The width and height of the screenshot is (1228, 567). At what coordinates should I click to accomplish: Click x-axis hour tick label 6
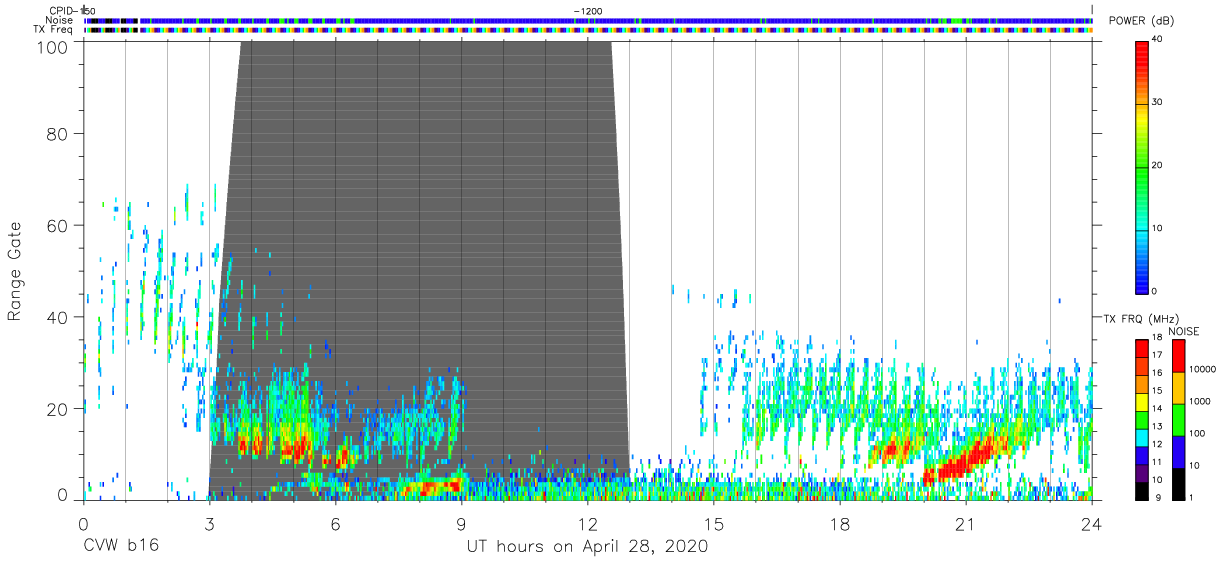[335, 523]
